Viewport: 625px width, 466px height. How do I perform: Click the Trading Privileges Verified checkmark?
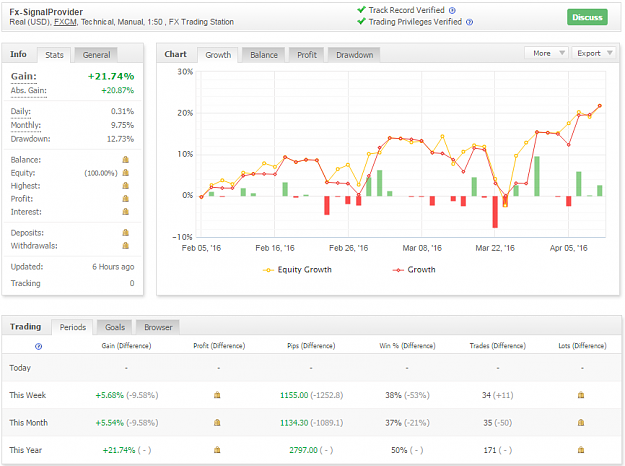pos(361,21)
